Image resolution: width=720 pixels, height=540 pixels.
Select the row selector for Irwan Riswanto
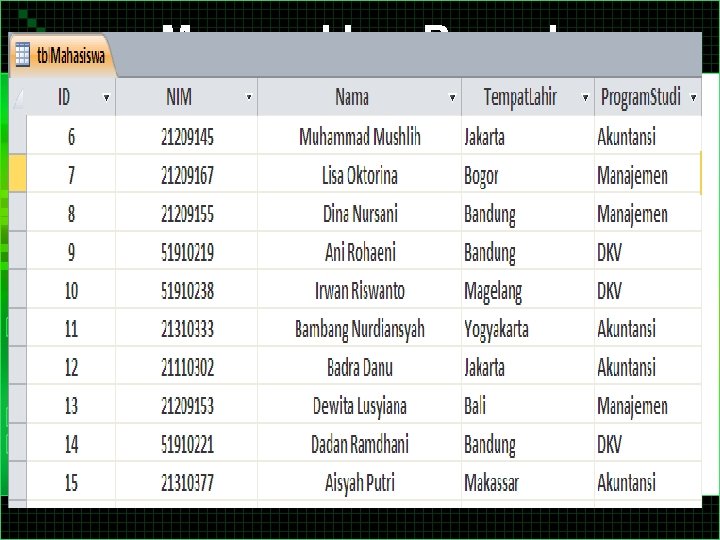click(18, 289)
